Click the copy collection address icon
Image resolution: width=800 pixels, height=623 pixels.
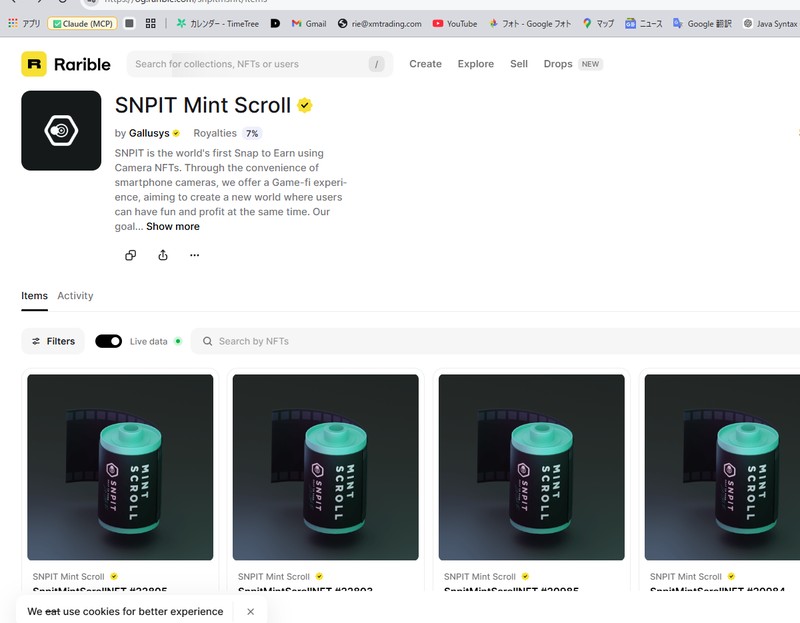click(130, 255)
